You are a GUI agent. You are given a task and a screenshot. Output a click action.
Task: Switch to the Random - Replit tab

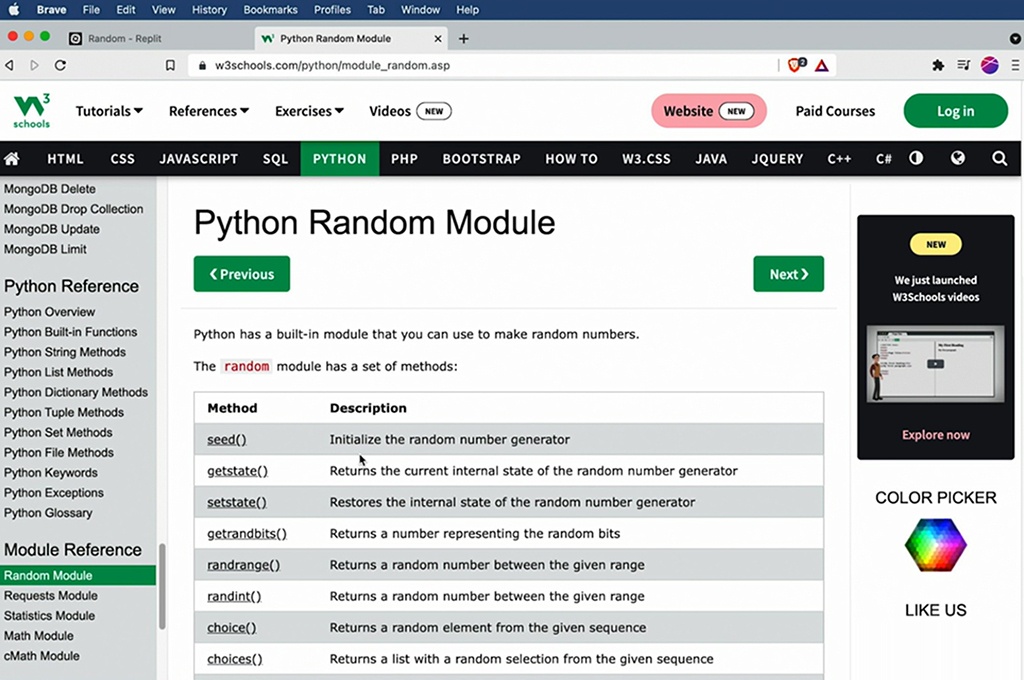pyautogui.click(x=125, y=39)
